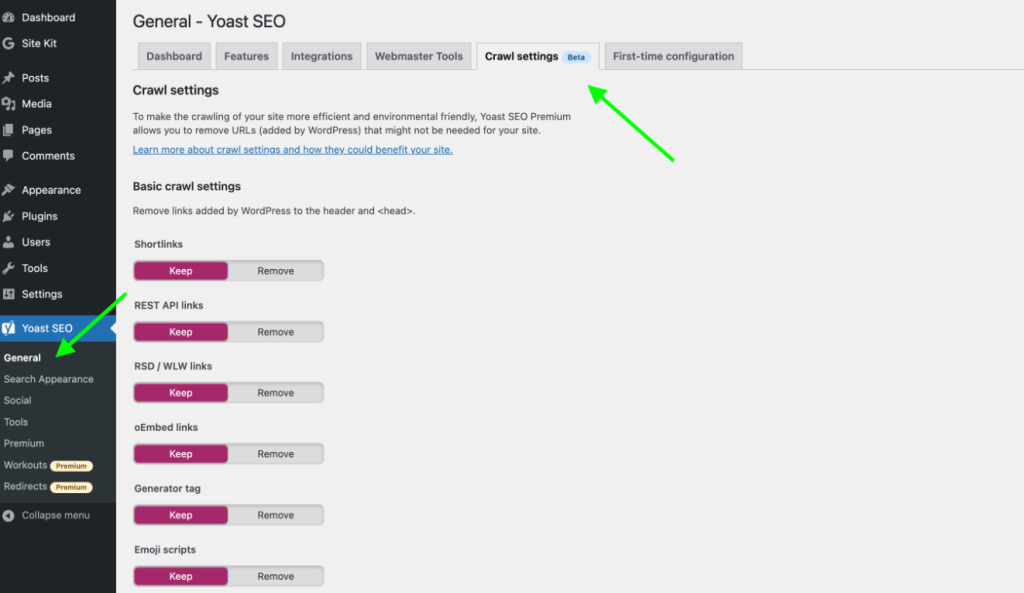Click the Site Kit Google icon
This screenshot has width=1024, height=593.
8,43
